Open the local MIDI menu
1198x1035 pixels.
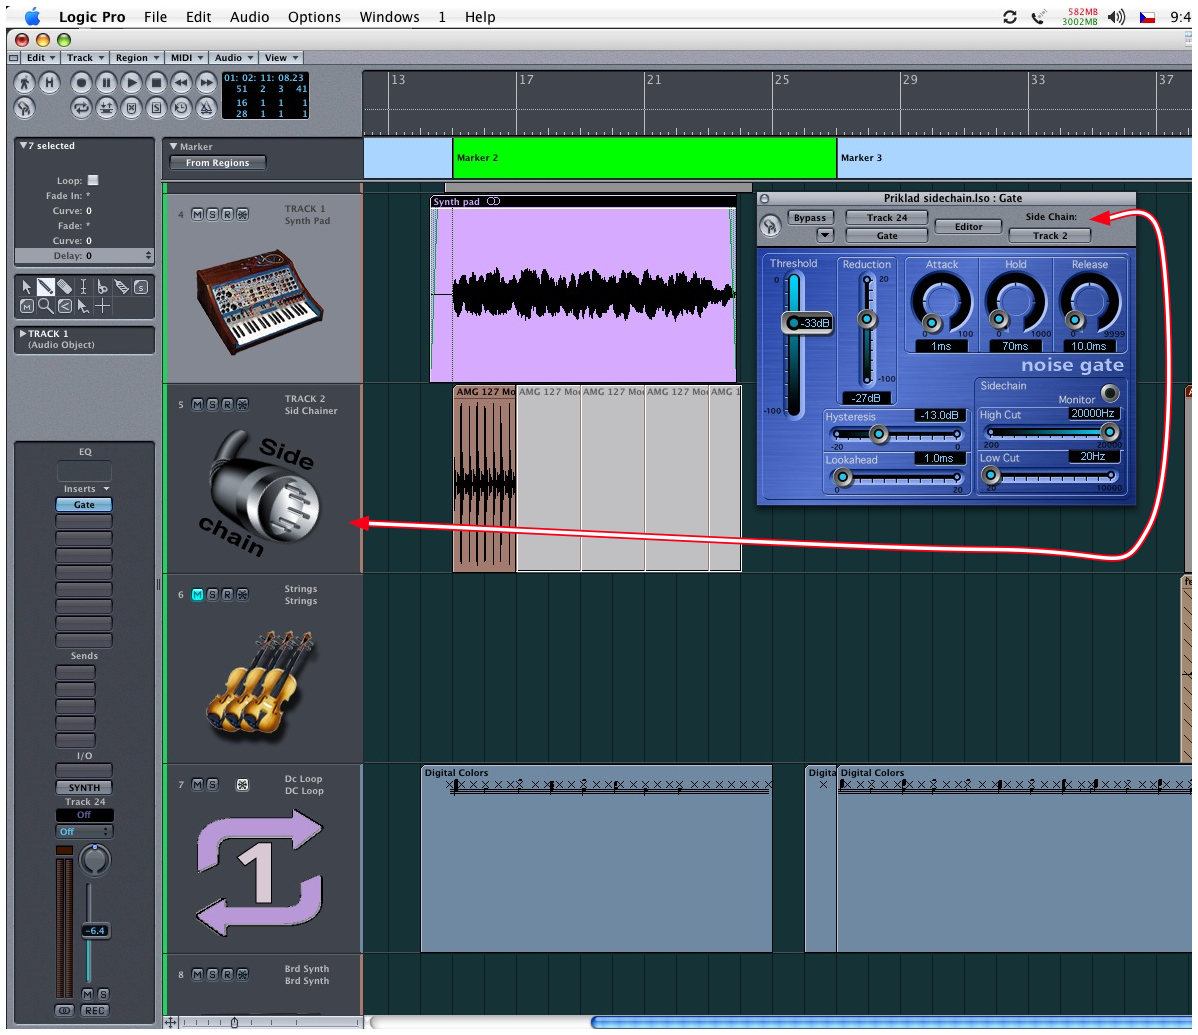pos(186,58)
